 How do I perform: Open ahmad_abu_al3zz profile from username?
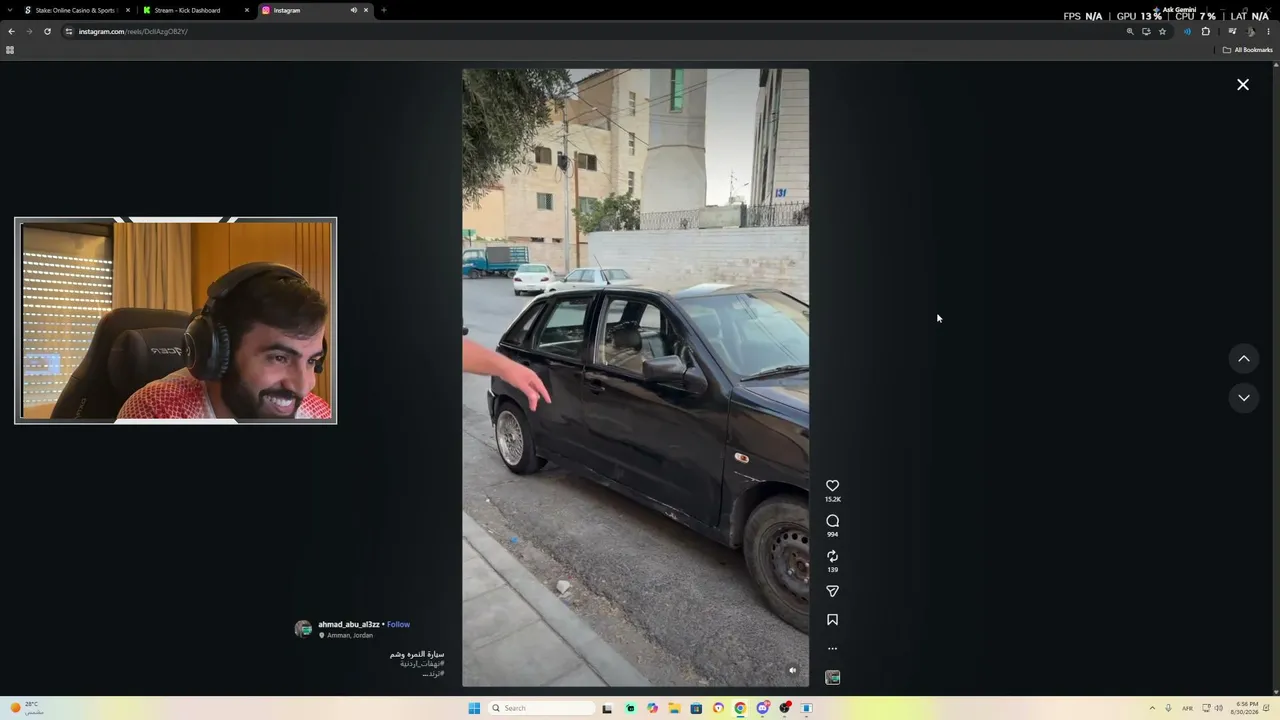click(349, 625)
